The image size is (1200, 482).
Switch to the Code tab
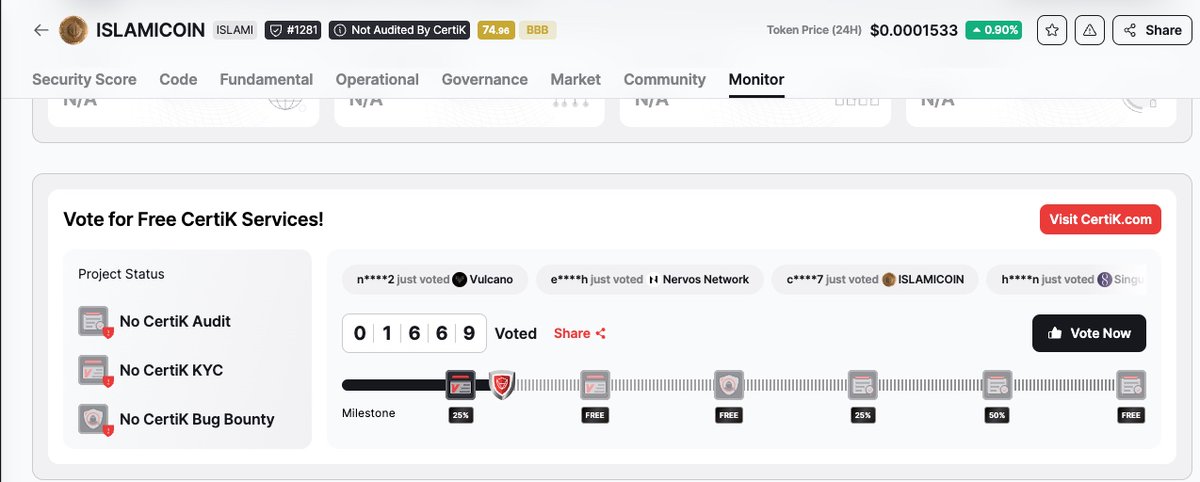click(178, 79)
